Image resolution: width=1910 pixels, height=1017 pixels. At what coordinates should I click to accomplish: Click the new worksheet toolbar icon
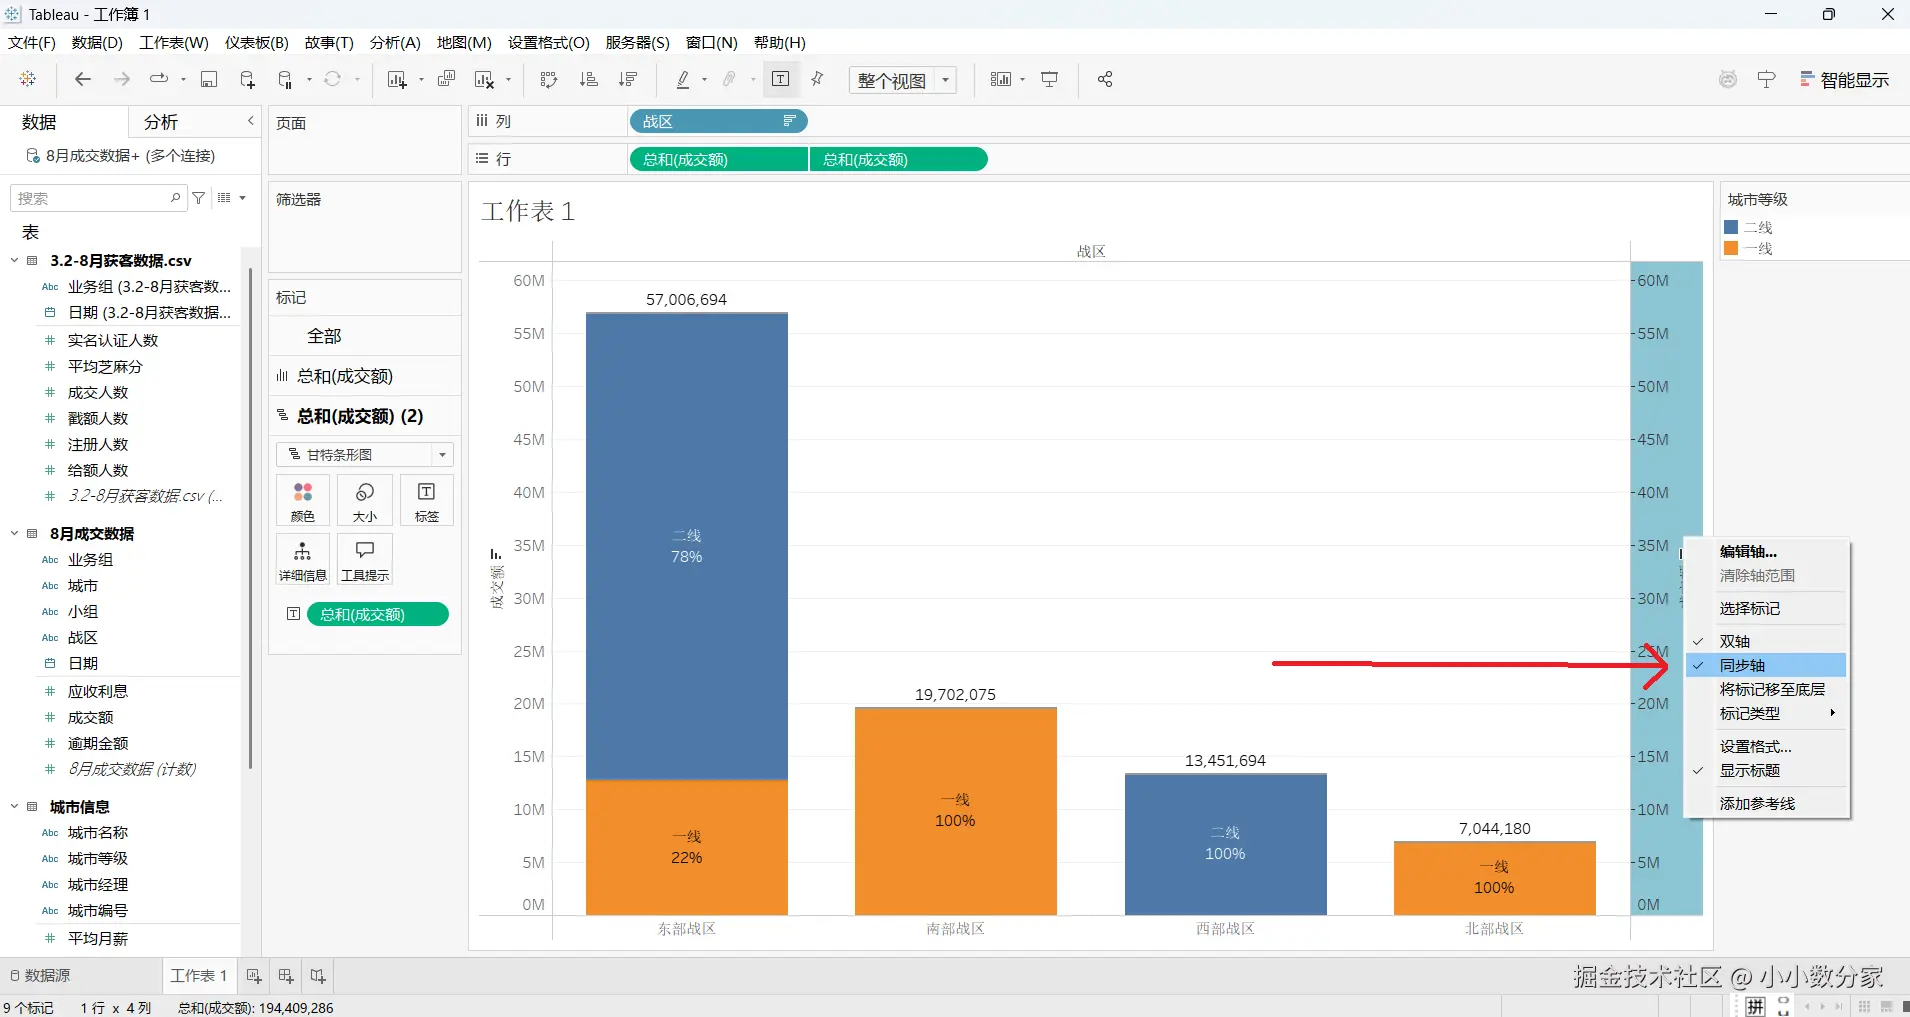click(398, 79)
